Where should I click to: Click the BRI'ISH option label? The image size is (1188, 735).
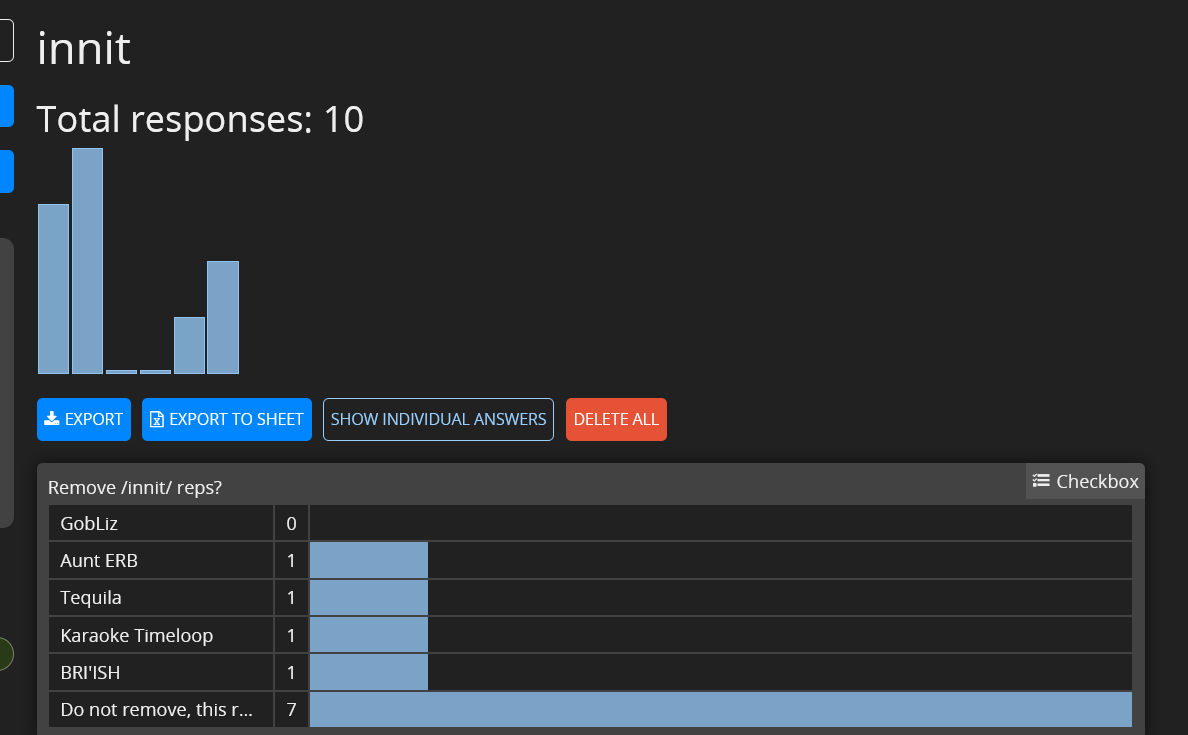pyautogui.click(x=90, y=673)
